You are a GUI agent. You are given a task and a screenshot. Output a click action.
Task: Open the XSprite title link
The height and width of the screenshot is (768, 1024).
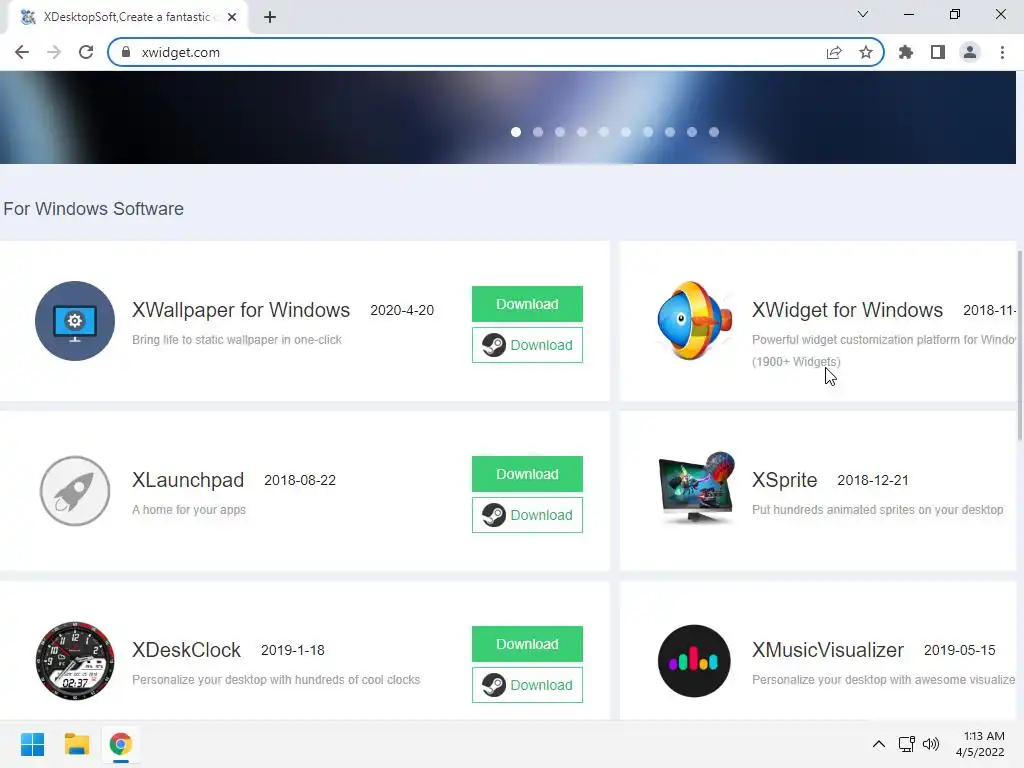784,480
